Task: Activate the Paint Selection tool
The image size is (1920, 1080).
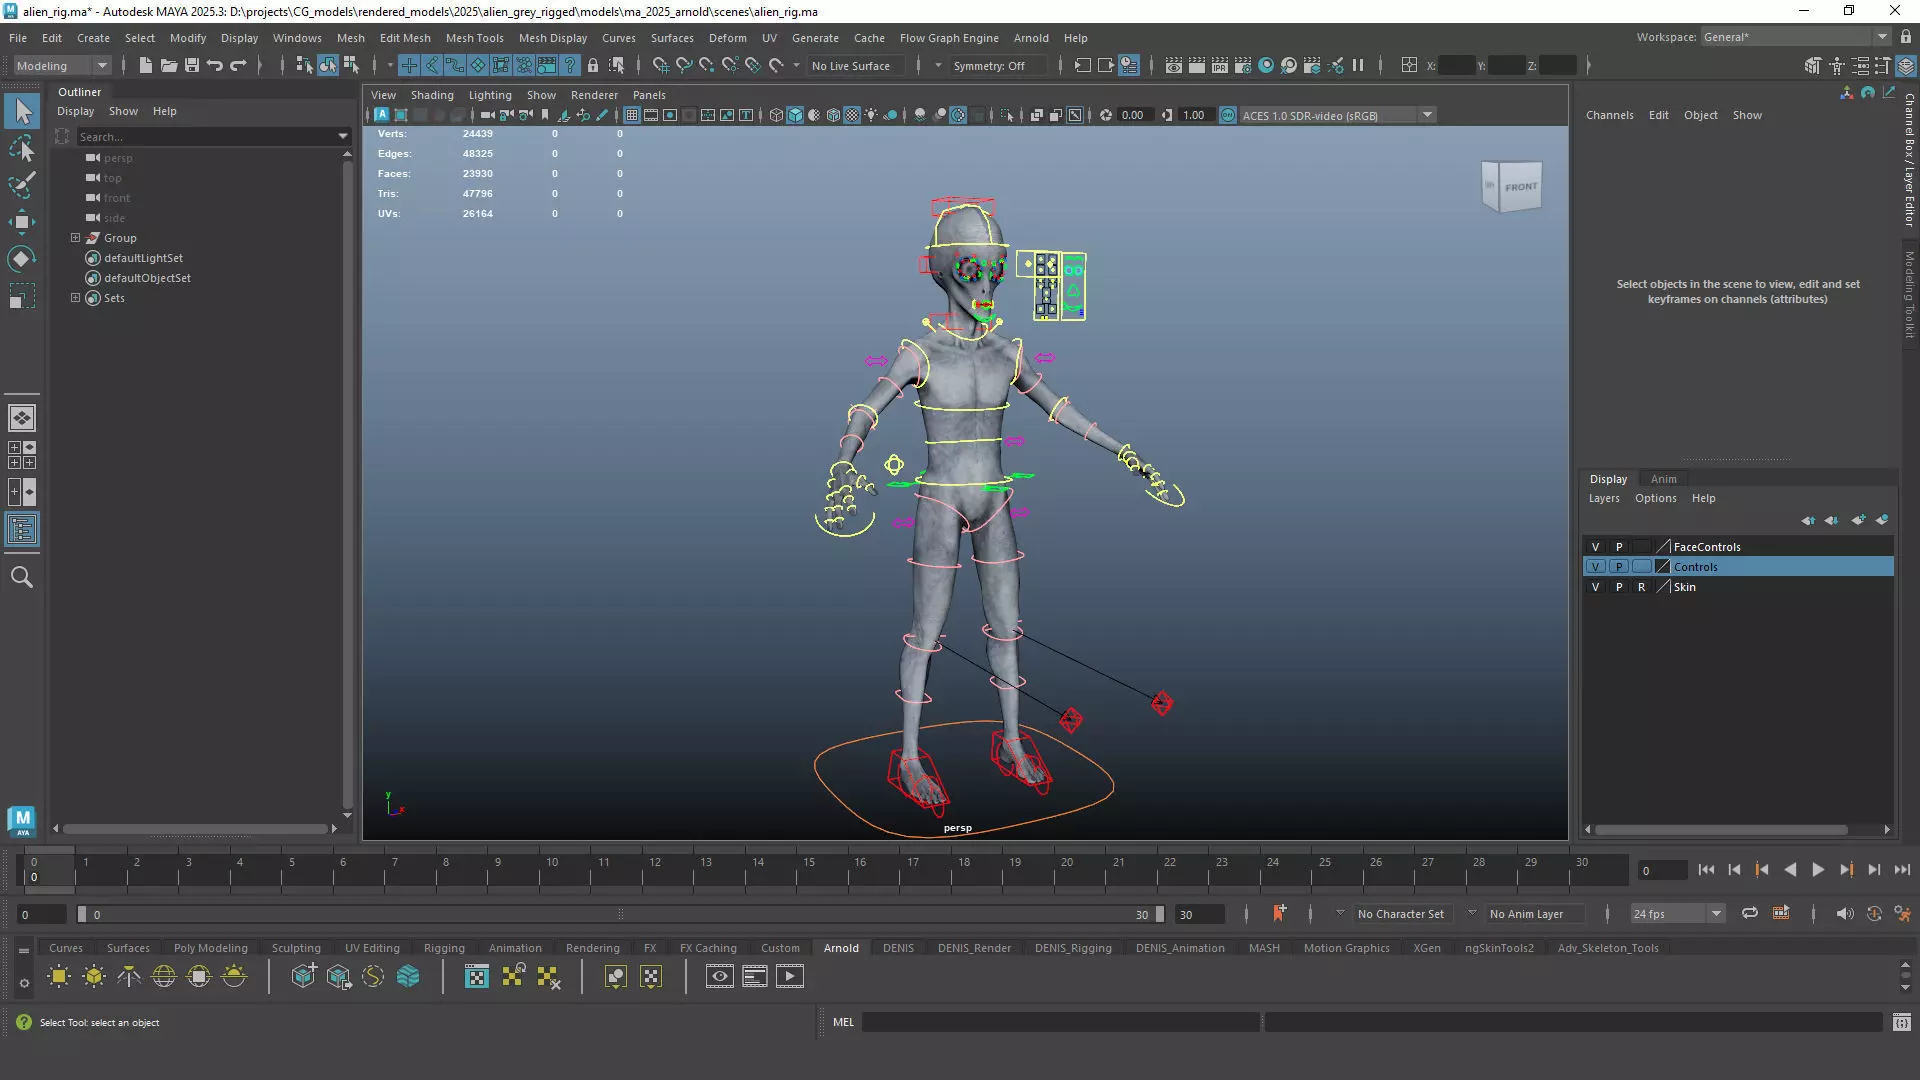Action: click(x=22, y=185)
